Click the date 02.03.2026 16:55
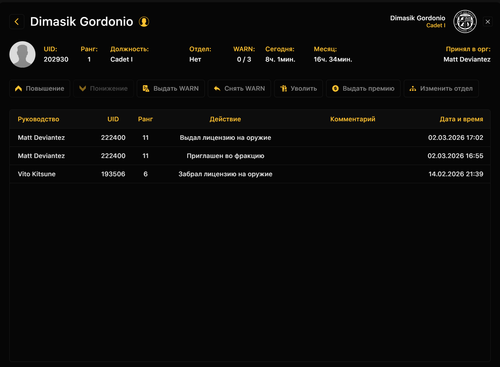 point(455,156)
